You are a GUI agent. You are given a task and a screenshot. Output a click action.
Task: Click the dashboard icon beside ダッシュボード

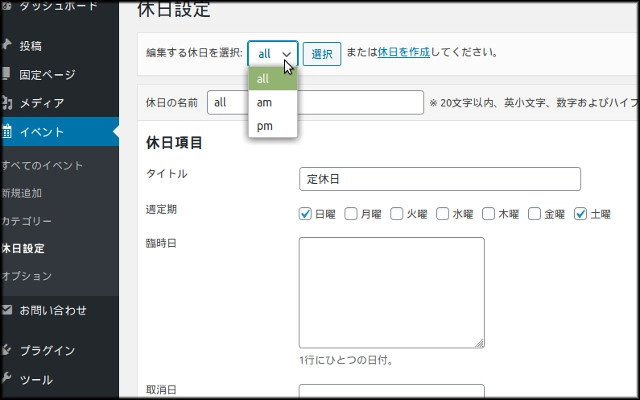coord(6,6)
